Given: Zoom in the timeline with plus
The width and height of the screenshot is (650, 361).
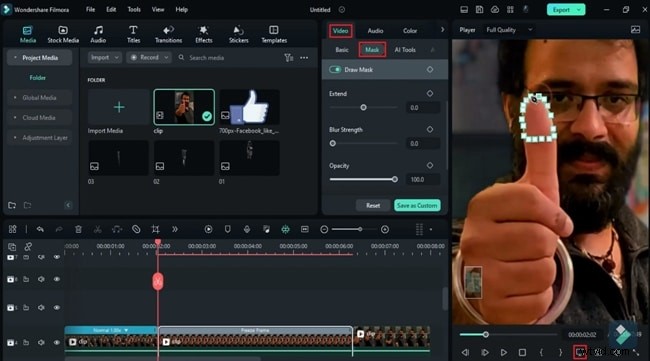Looking at the screenshot, I should coord(385,229).
